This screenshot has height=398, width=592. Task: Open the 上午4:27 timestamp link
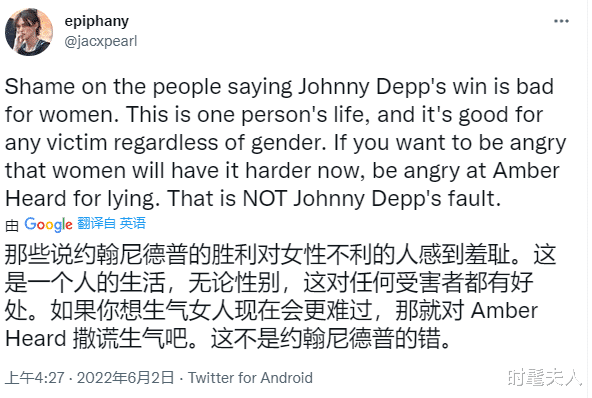point(34,378)
